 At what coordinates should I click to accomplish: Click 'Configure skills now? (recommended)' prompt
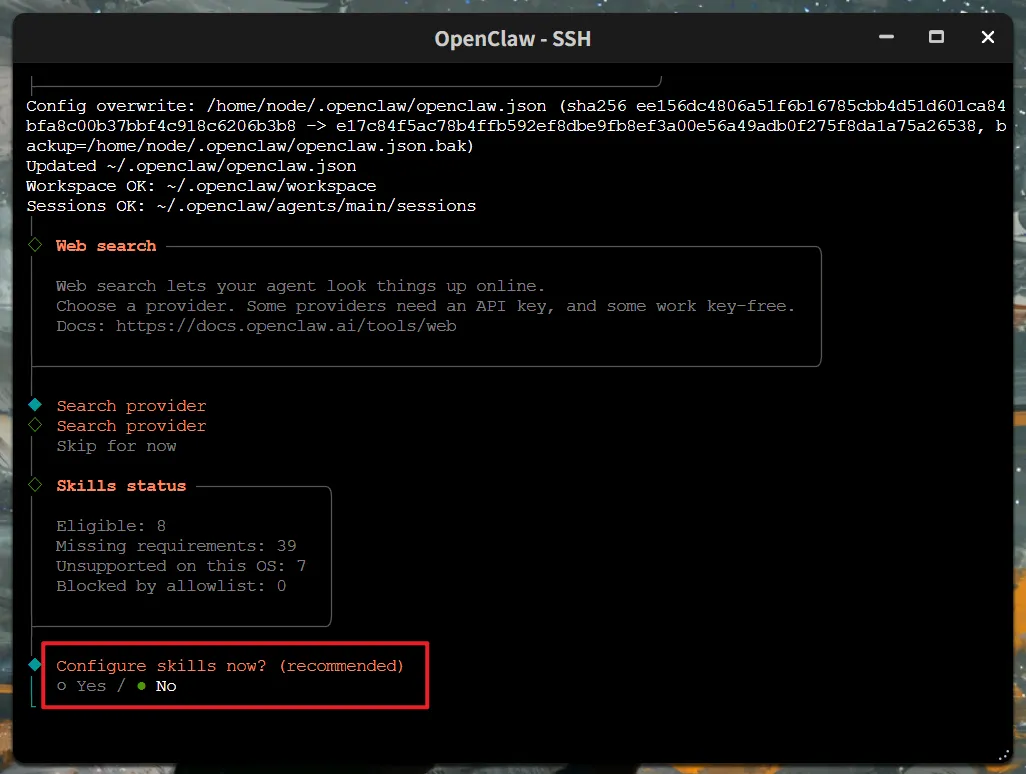pyautogui.click(x=230, y=666)
